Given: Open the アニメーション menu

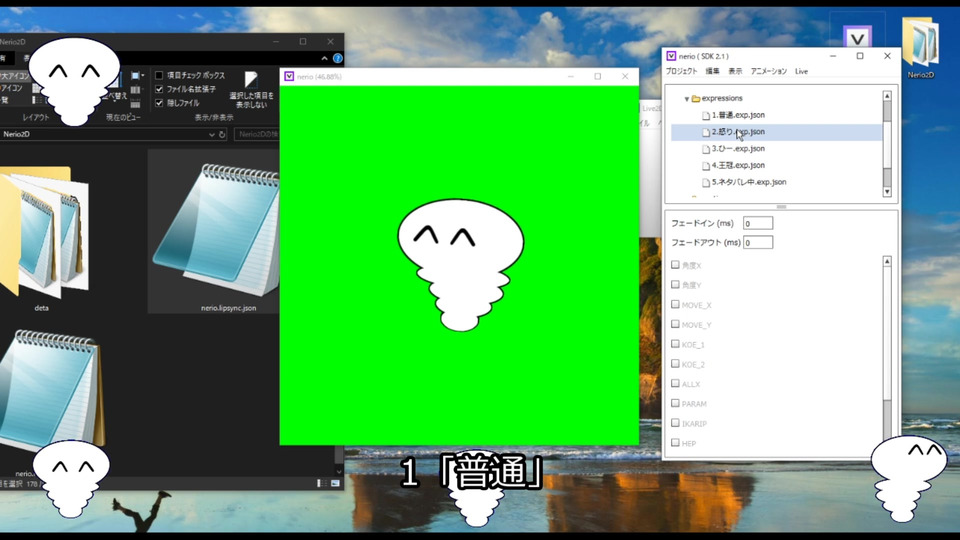Looking at the screenshot, I should pos(768,71).
